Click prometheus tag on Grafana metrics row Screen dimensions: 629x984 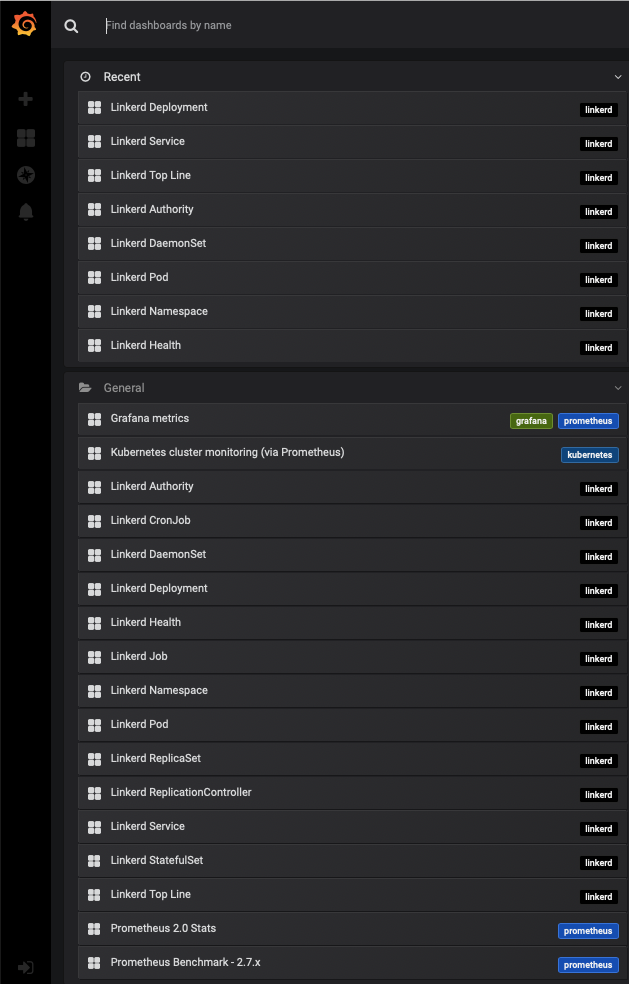[588, 421]
